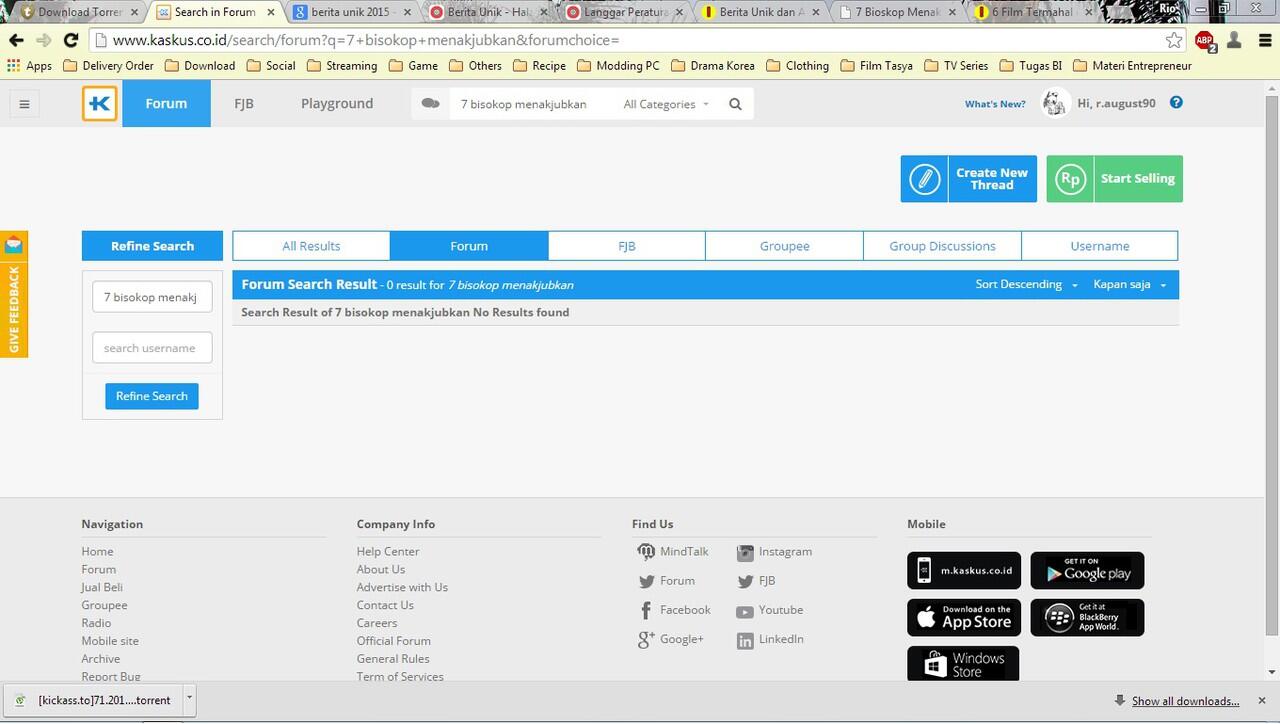Image resolution: width=1280 pixels, height=724 pixels.
Task: Expand the Kapan saja dropdown
Action: click(1130, 285)
